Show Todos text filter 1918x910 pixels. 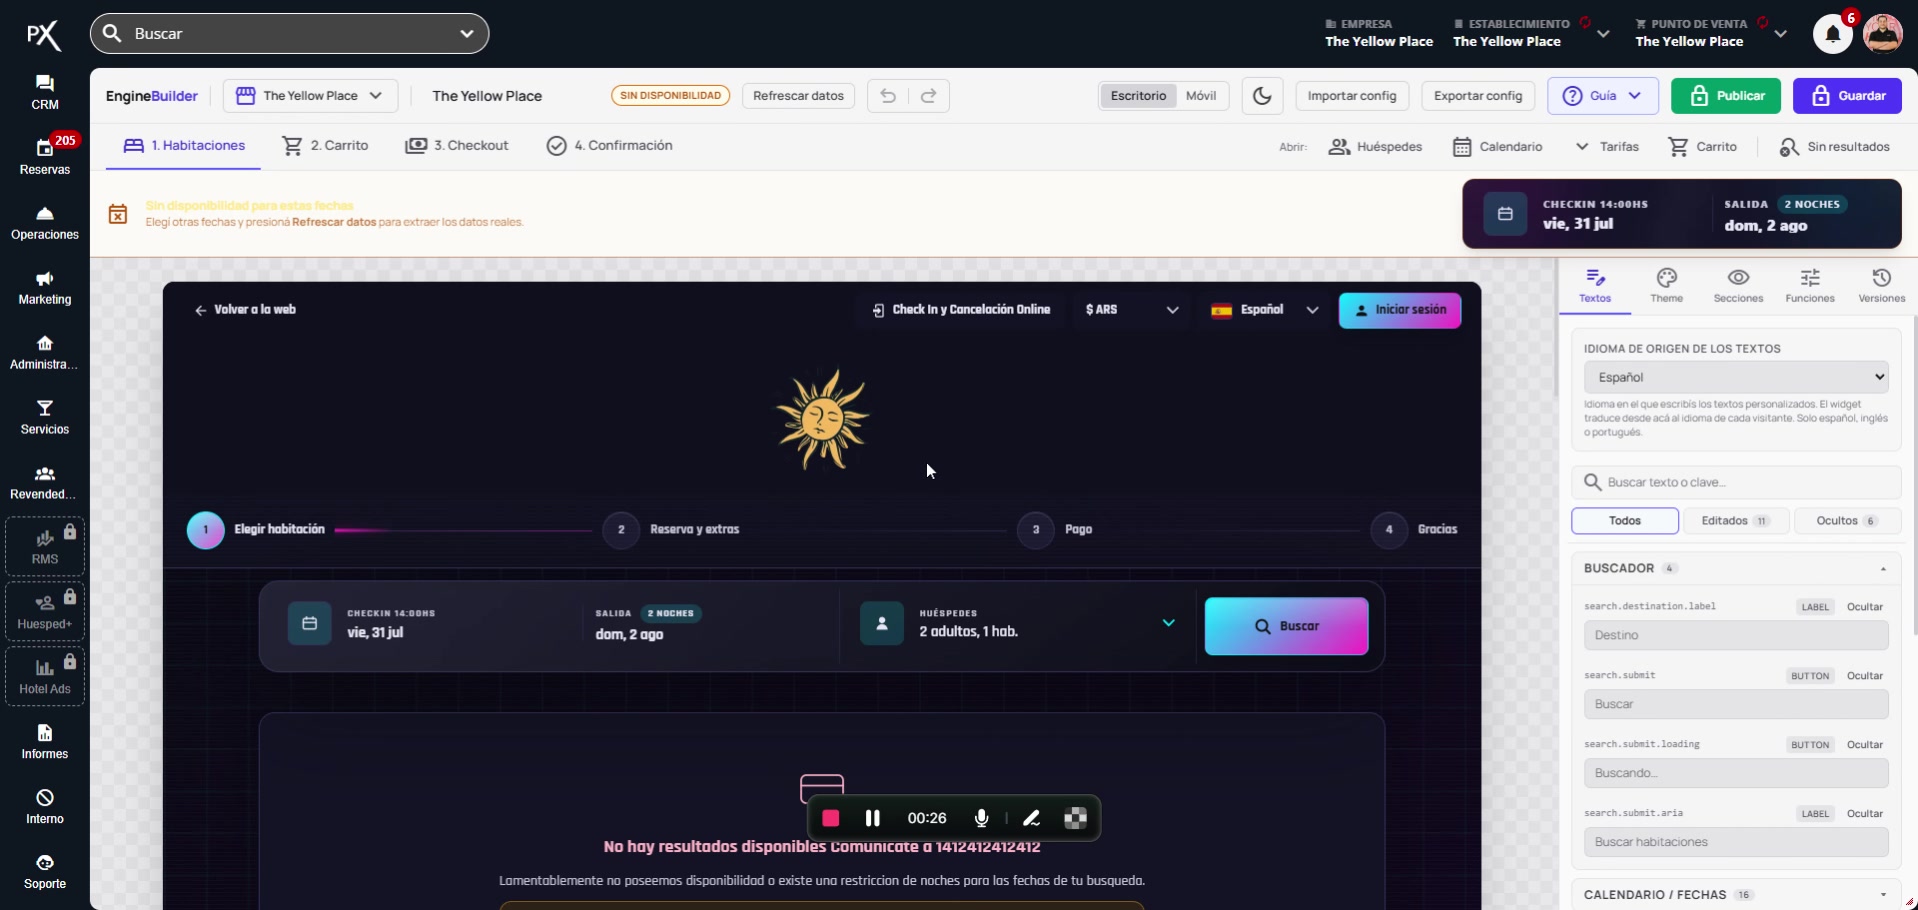coord(1625,521)
